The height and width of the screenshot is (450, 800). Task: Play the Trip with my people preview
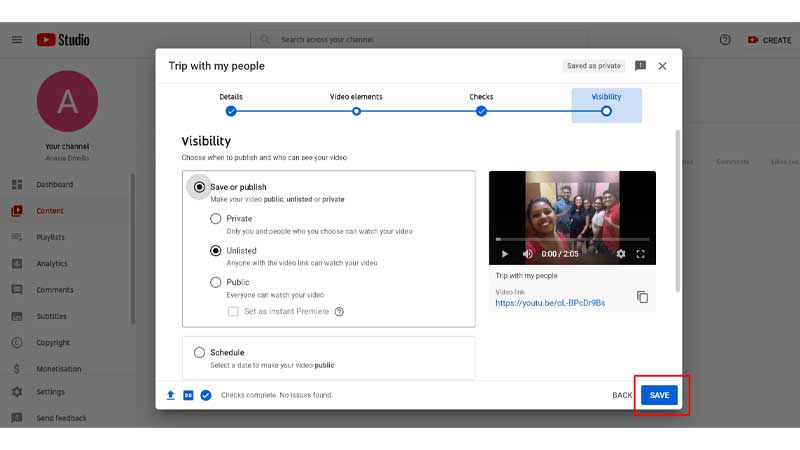(504, 254)
